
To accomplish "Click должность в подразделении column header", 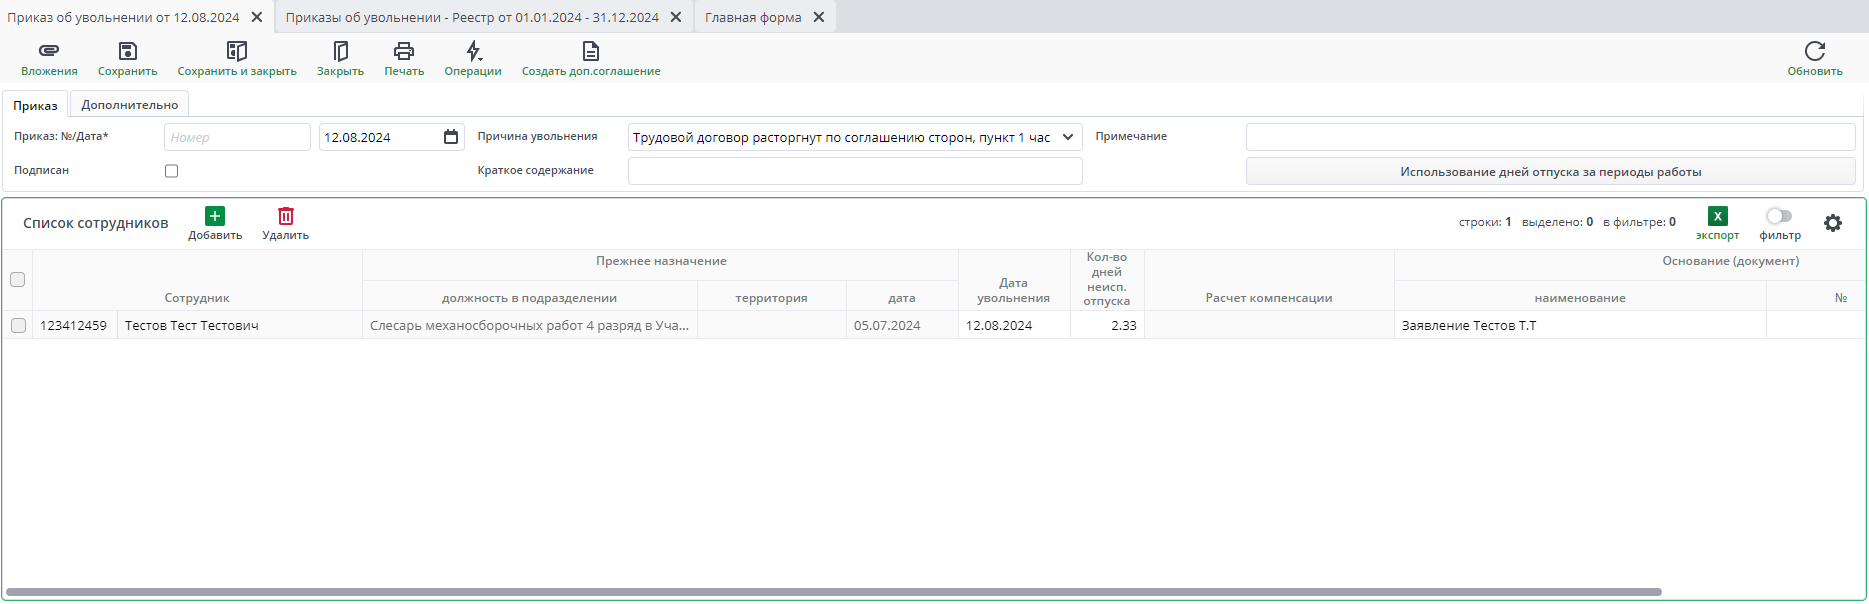I will [x=529, y=298].
